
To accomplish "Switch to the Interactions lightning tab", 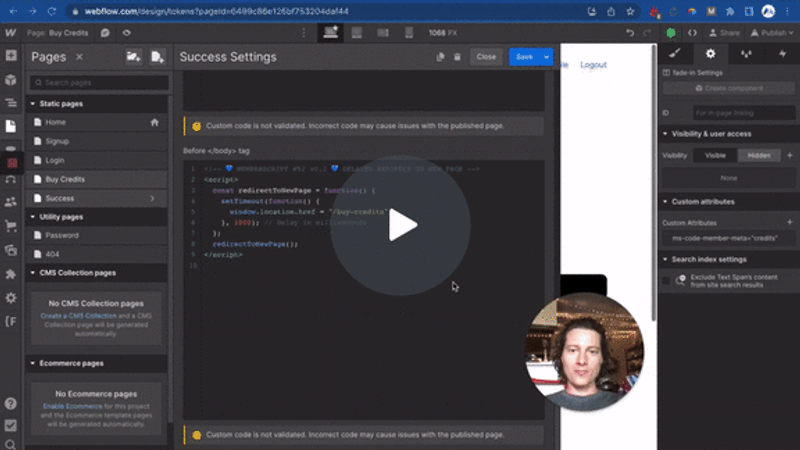I will [782, 53].
